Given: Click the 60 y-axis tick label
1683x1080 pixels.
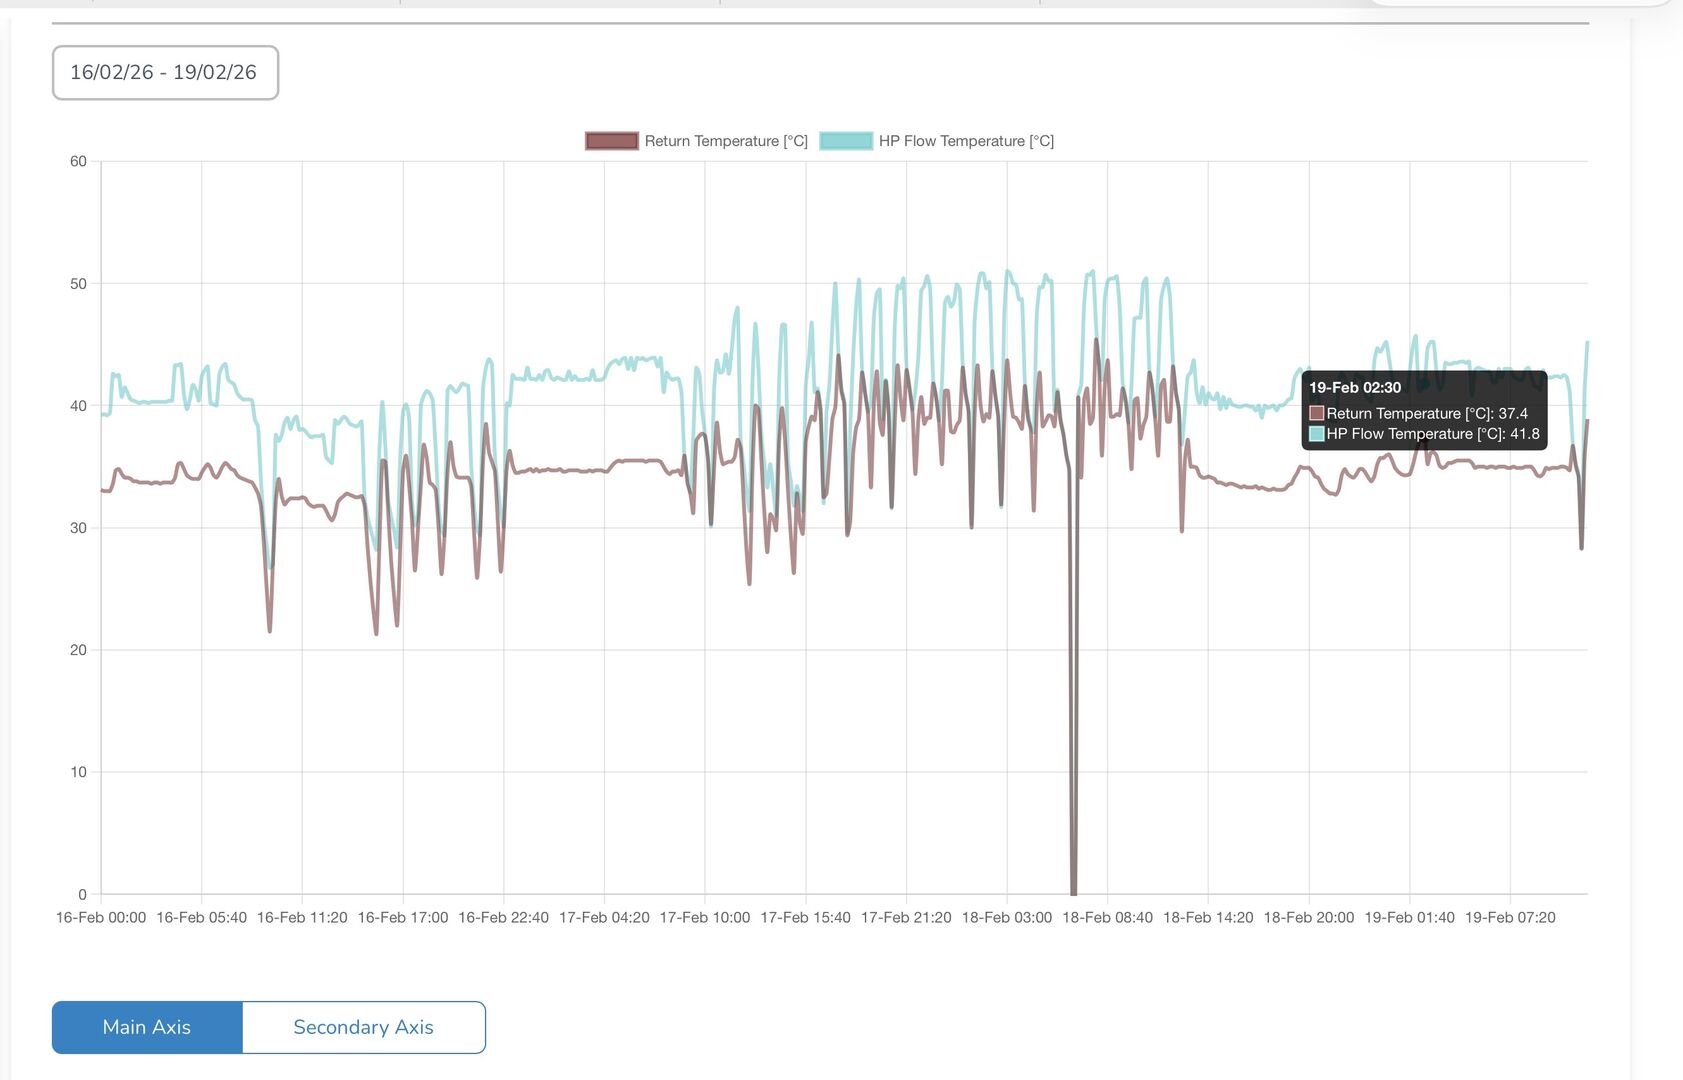Looking at the screenshot, I should (x=78, y=162).
